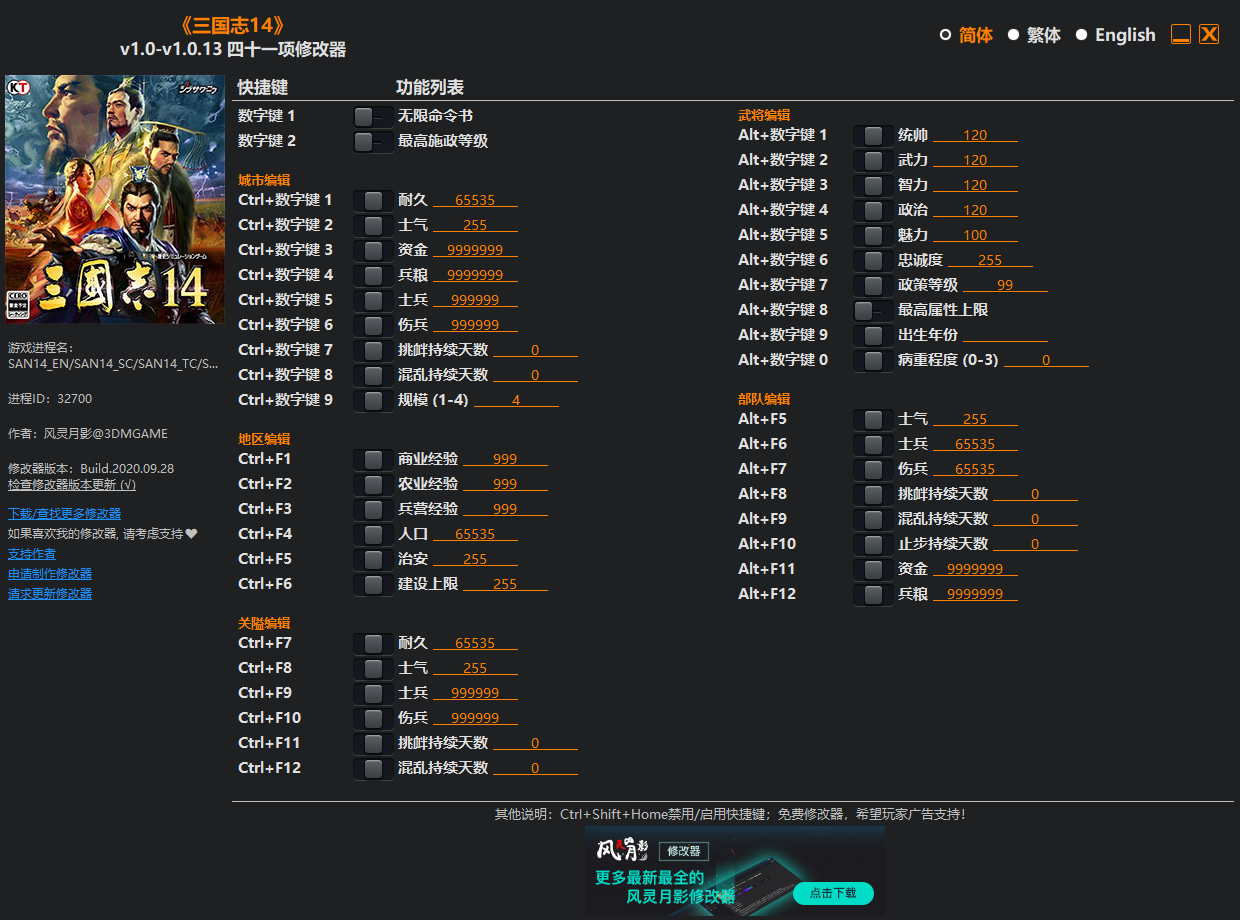The image size is (1240, 920).
Task: Enable the 统帅 120 officer toggle
Action: 872,134
